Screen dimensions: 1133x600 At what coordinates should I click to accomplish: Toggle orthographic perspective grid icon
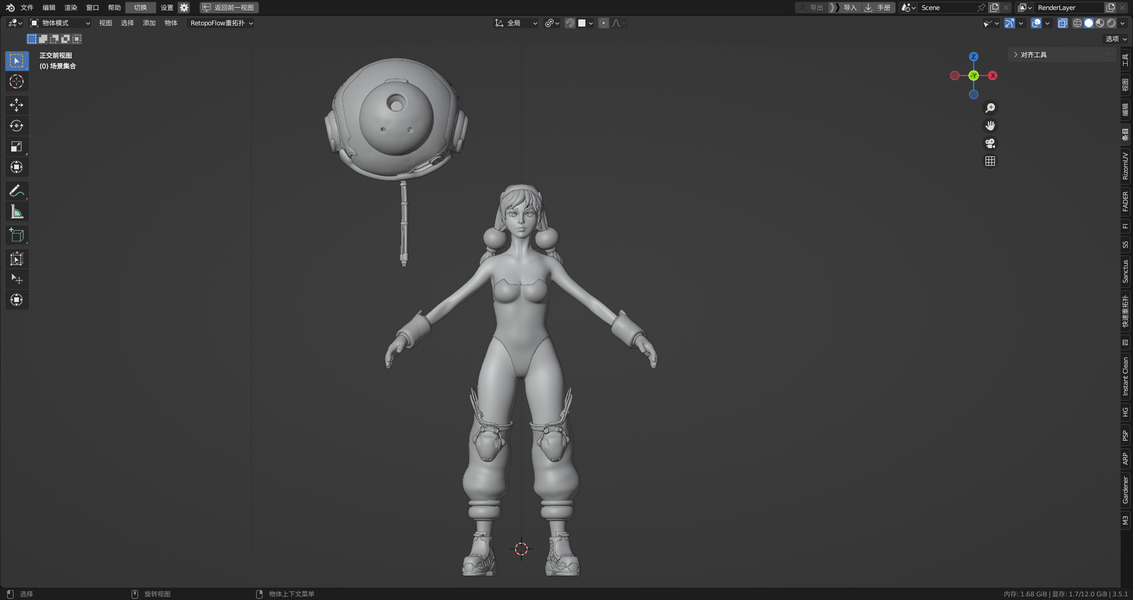pos(990,161)
